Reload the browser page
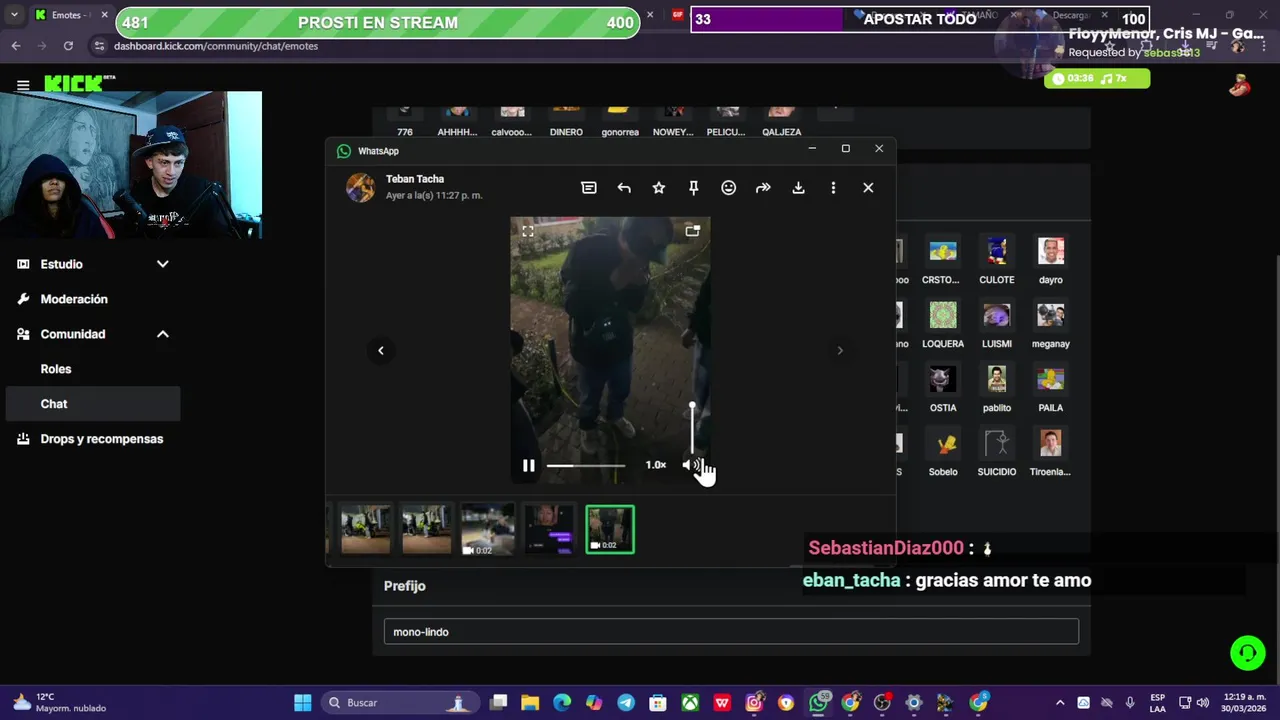The image size is (1280, 720). tap(68, 46)
